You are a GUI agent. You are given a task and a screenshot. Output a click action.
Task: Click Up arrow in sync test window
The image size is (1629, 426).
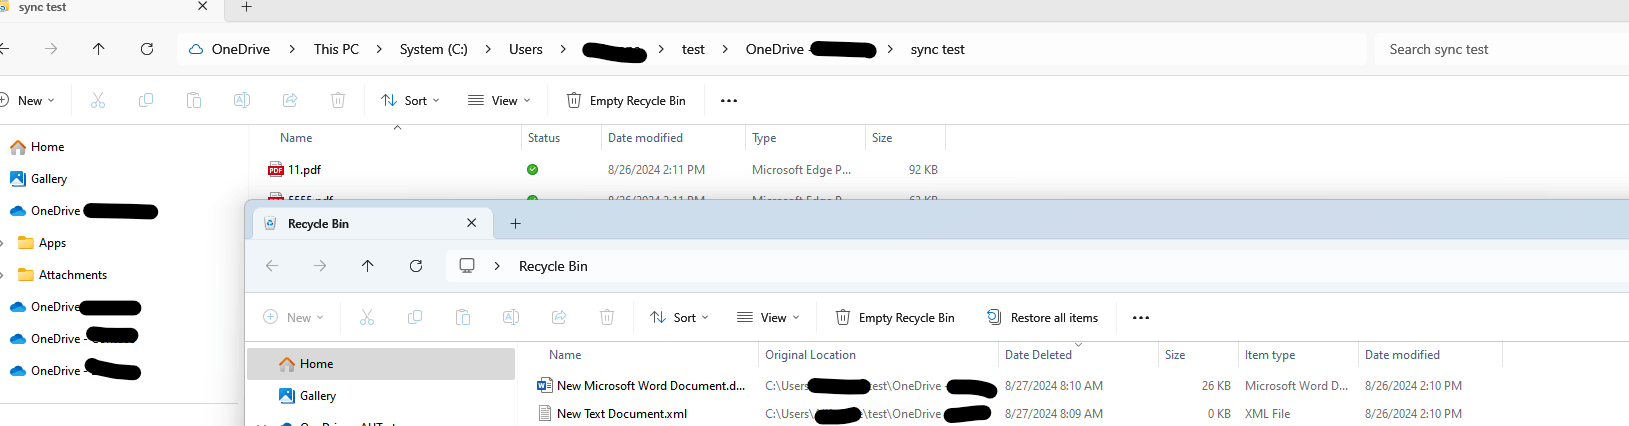click(98, 49)
